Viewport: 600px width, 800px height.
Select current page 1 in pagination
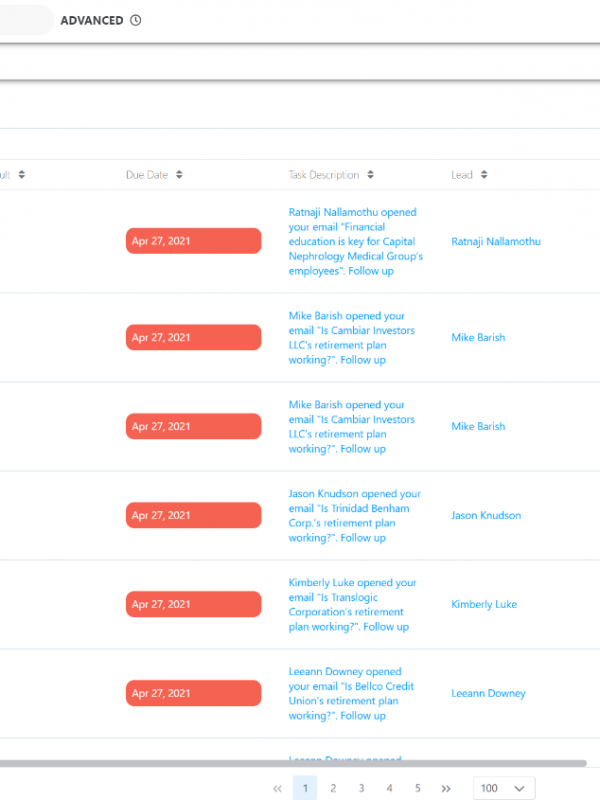pos(305,788)
